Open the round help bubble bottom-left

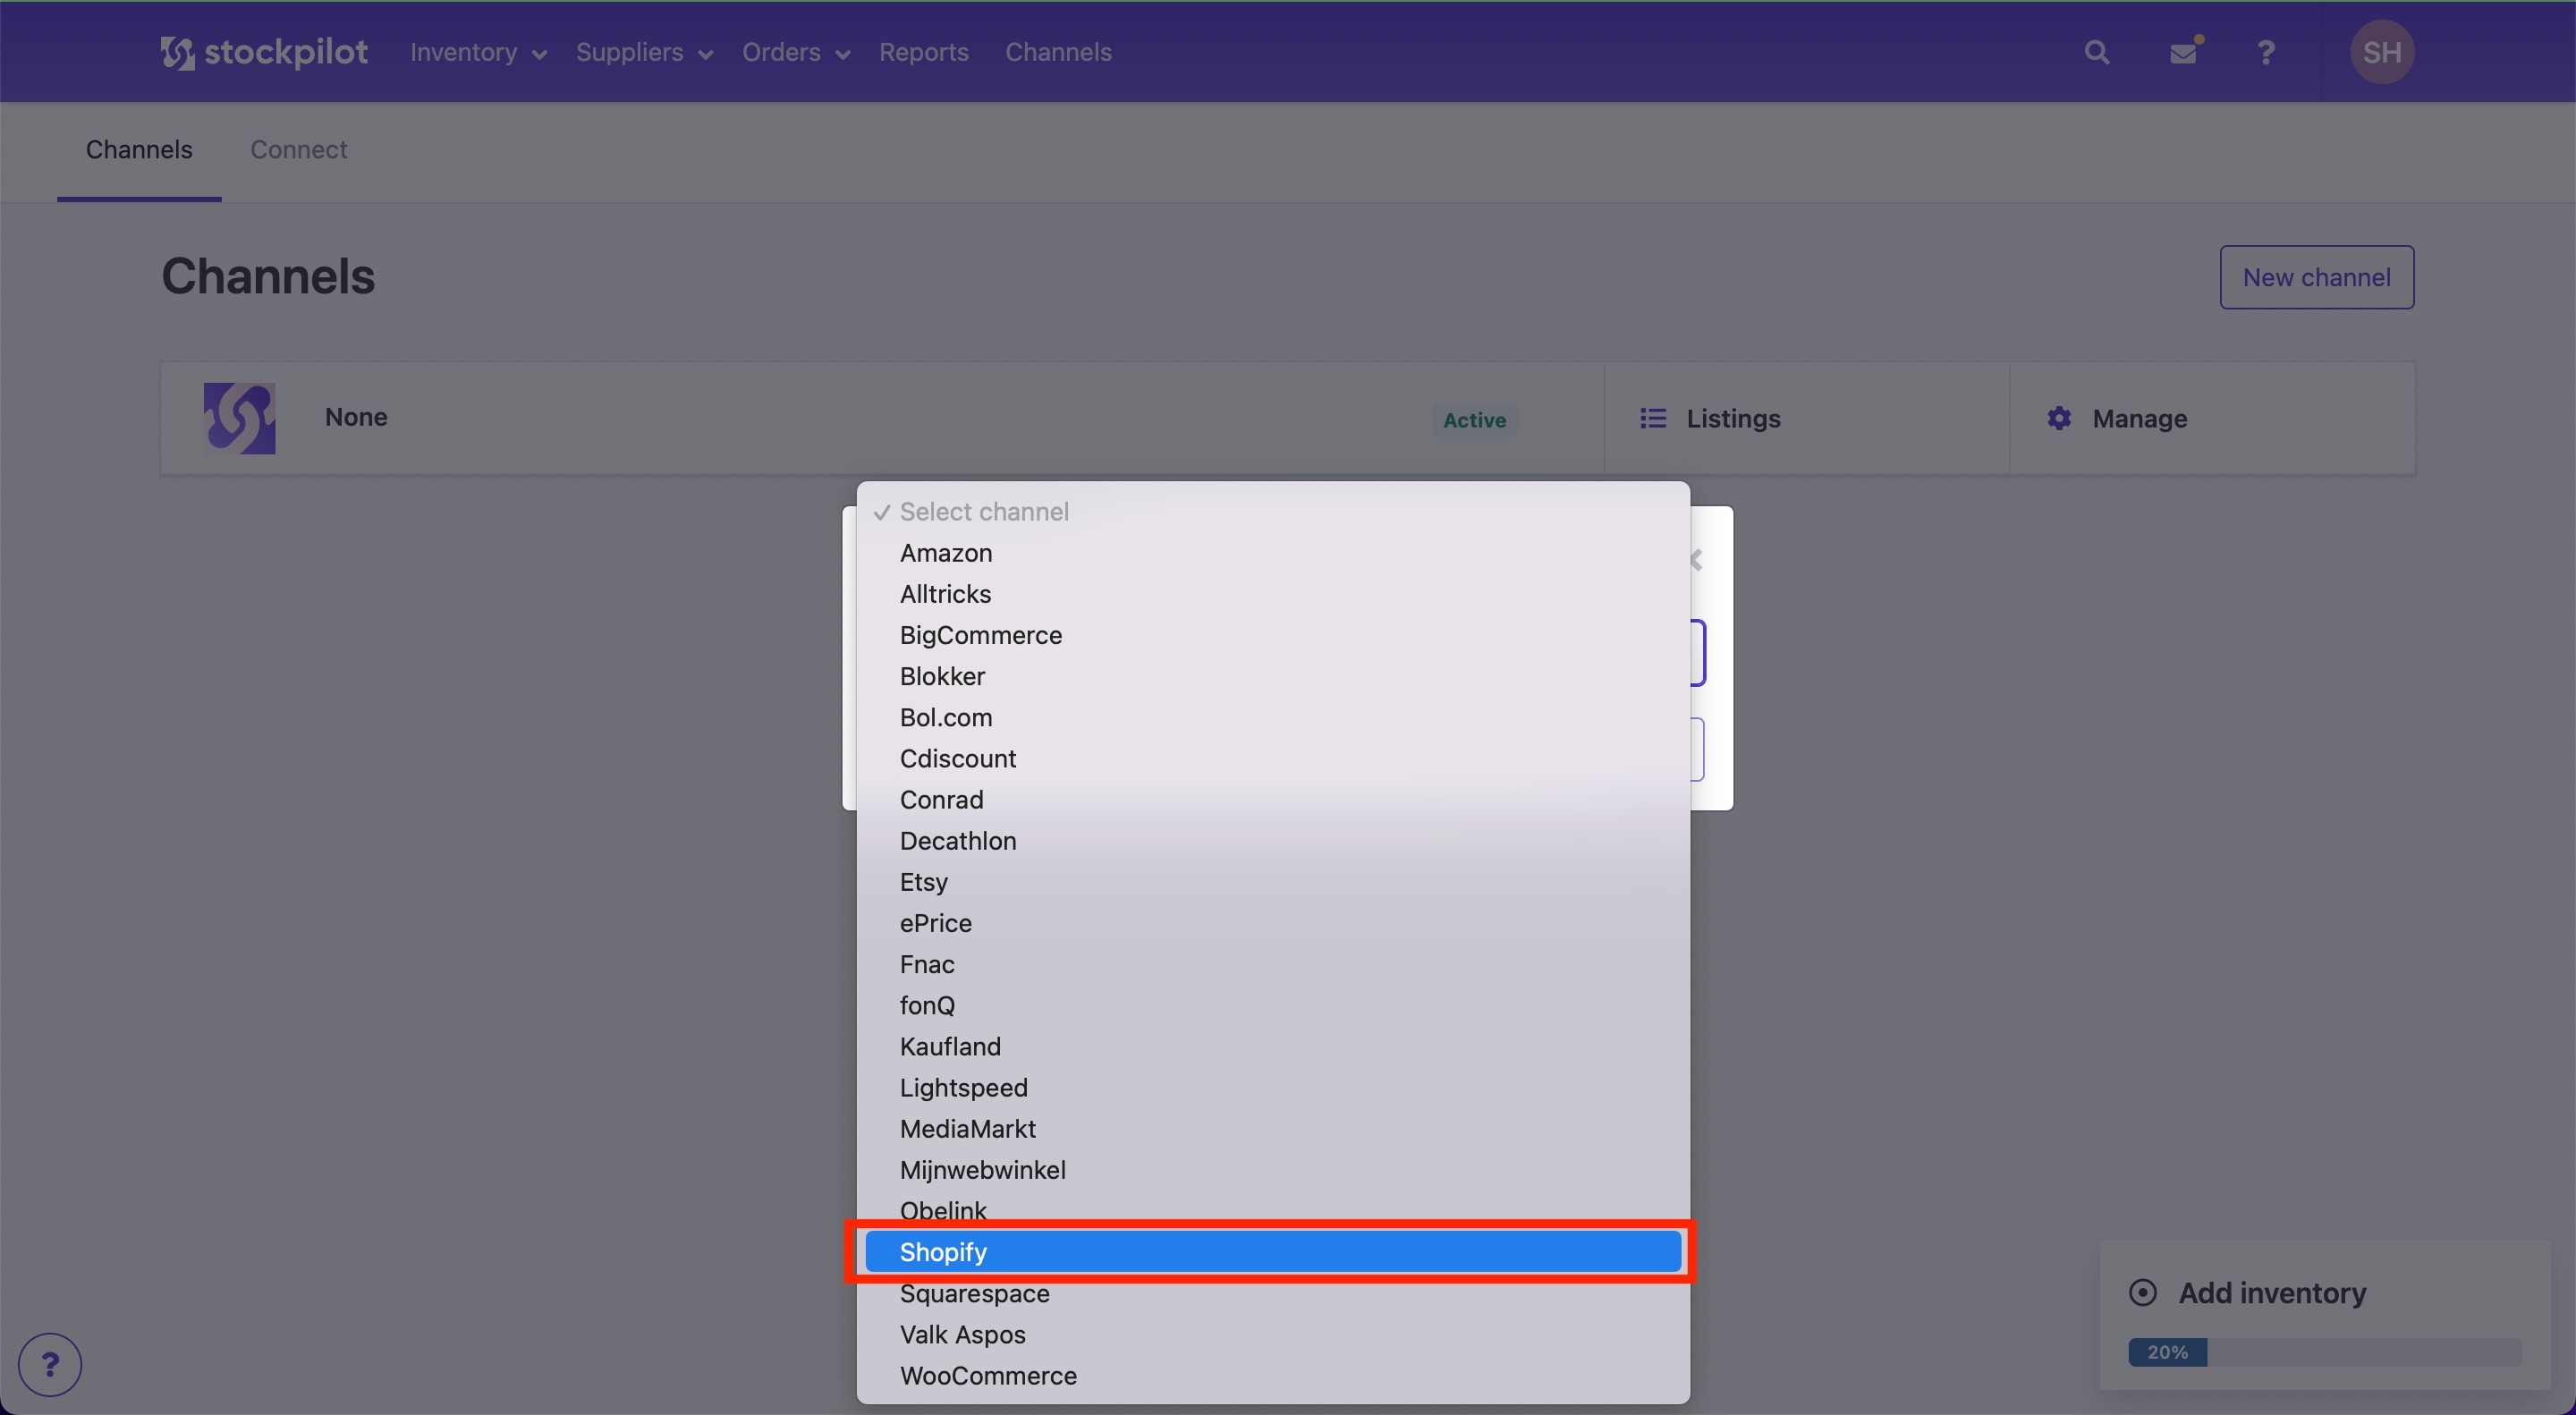(50, 1364)
